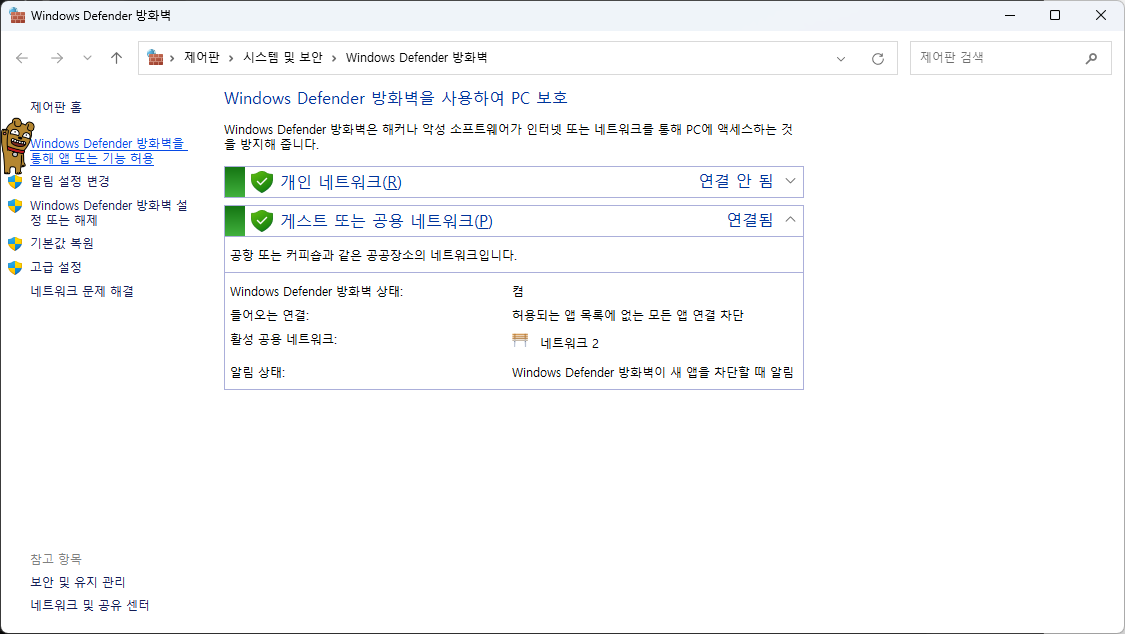Click the firewall icon in address bar
1125x634 pixels.
pos(155,57)
